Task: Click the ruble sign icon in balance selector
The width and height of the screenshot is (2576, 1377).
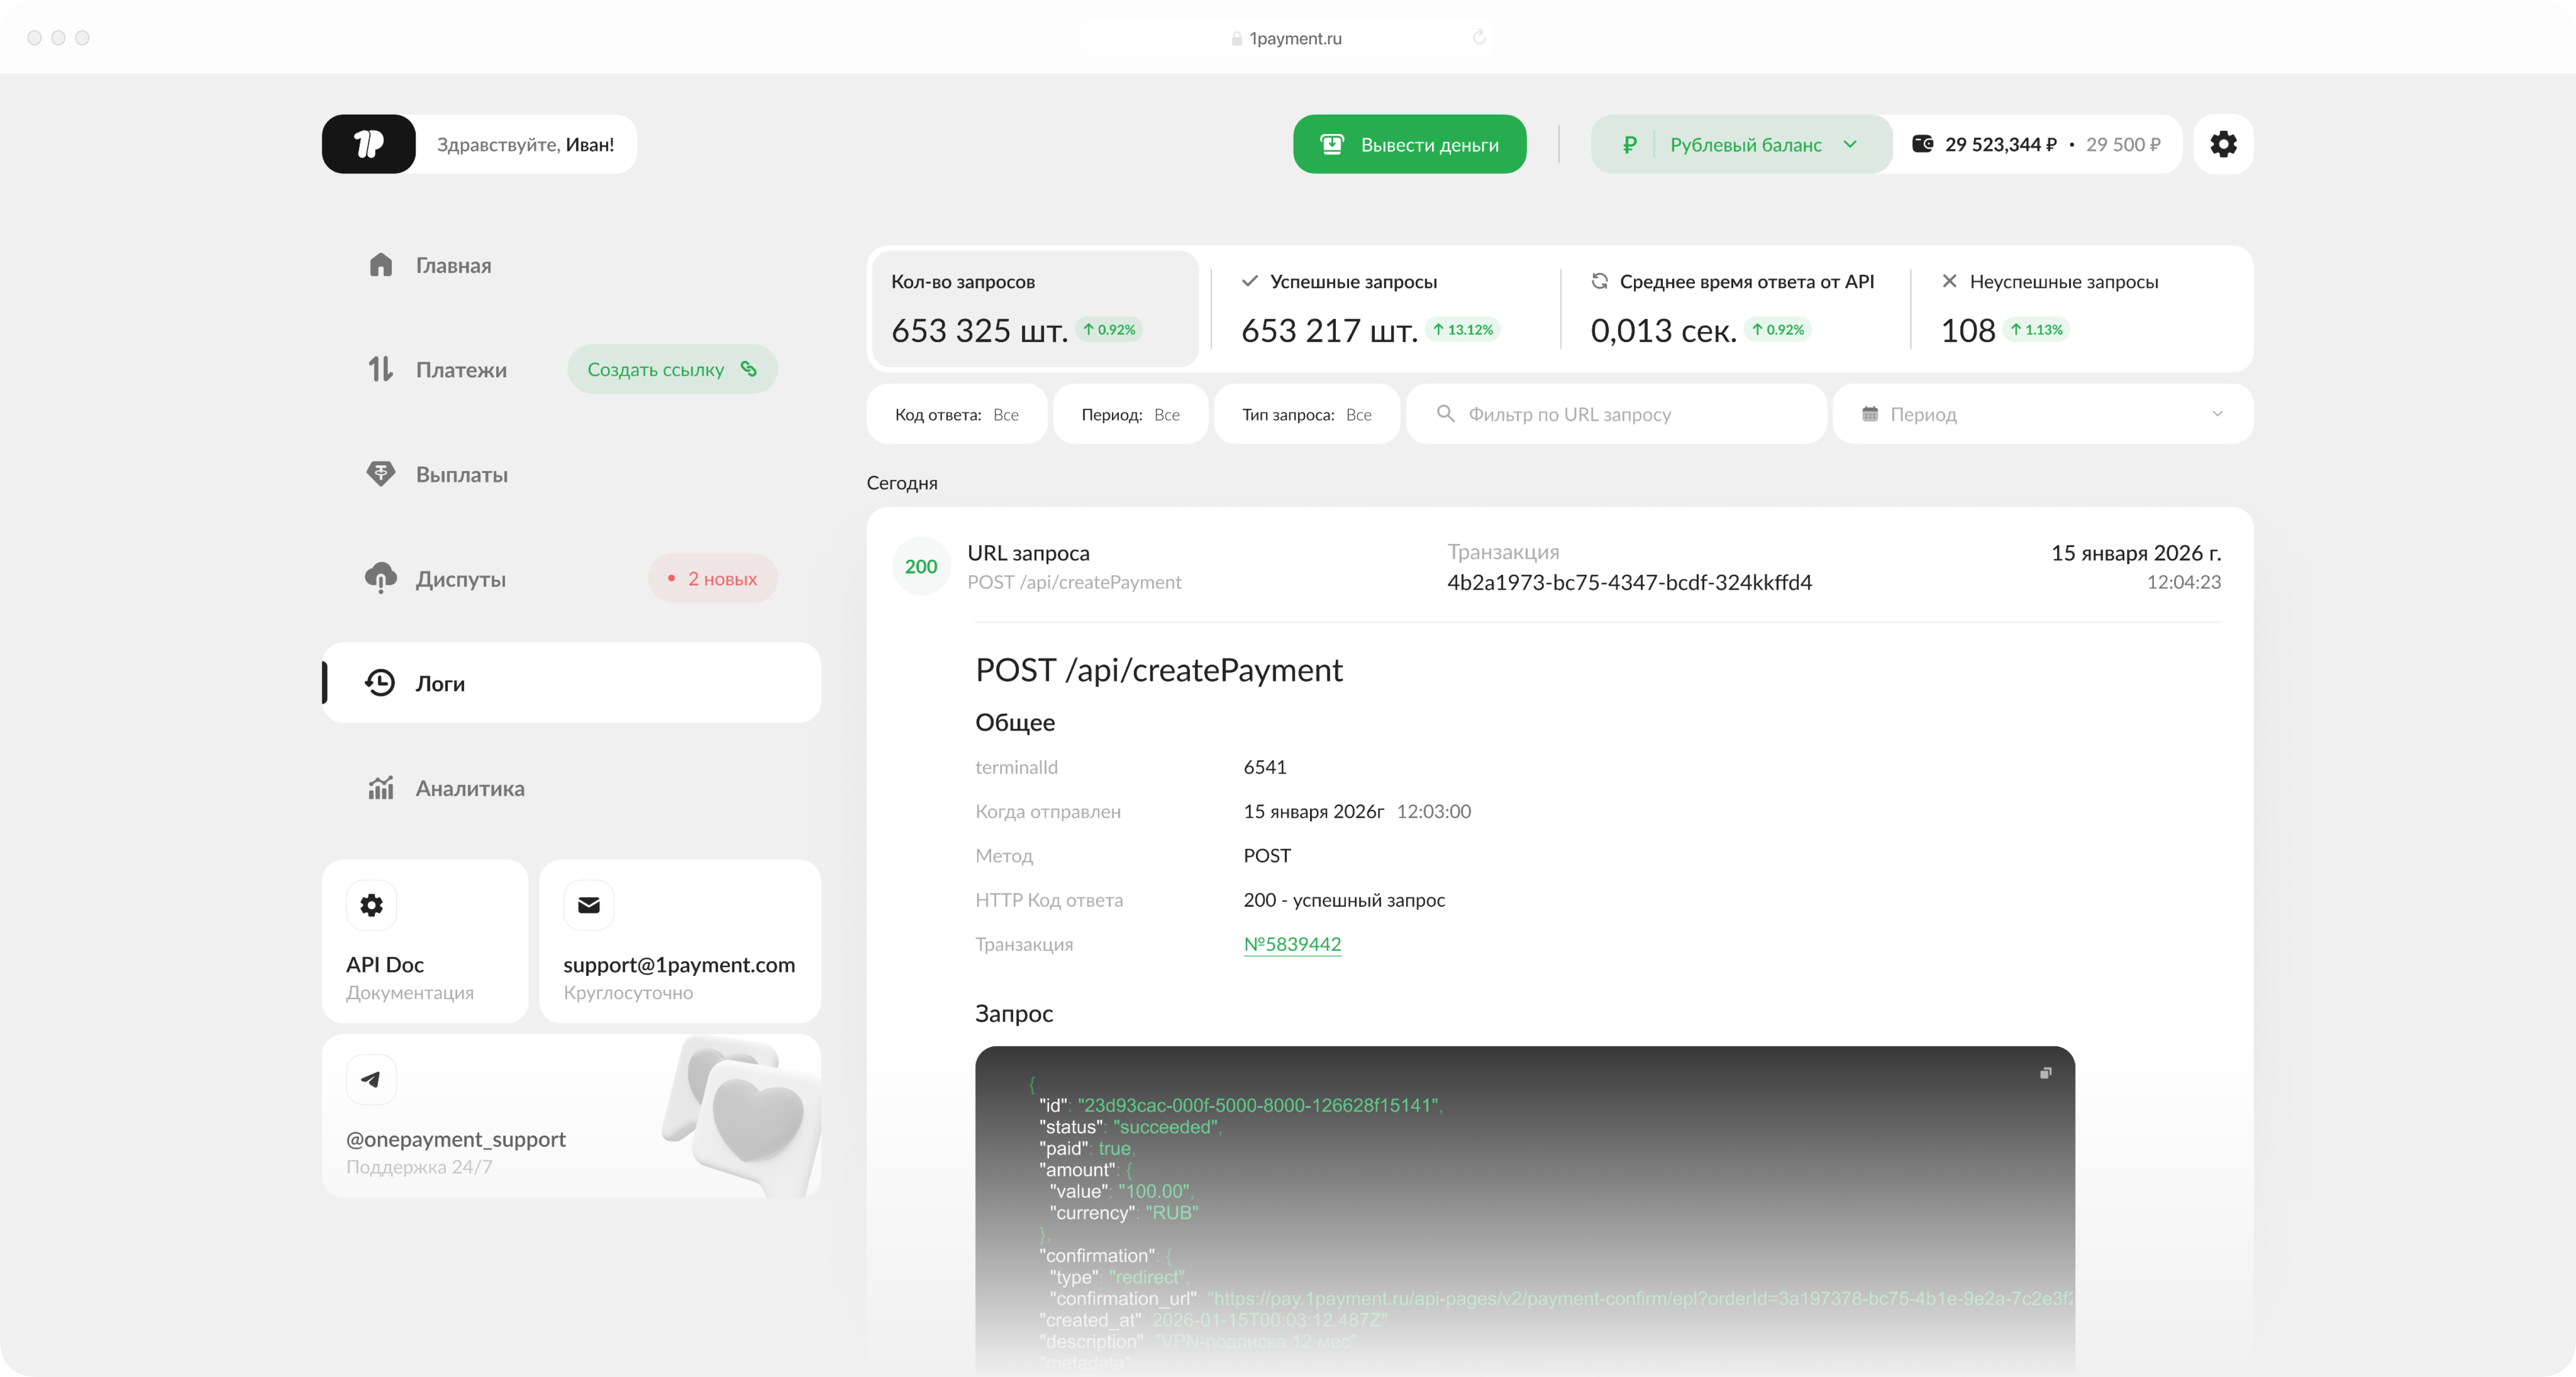Action: point(1630,145)
